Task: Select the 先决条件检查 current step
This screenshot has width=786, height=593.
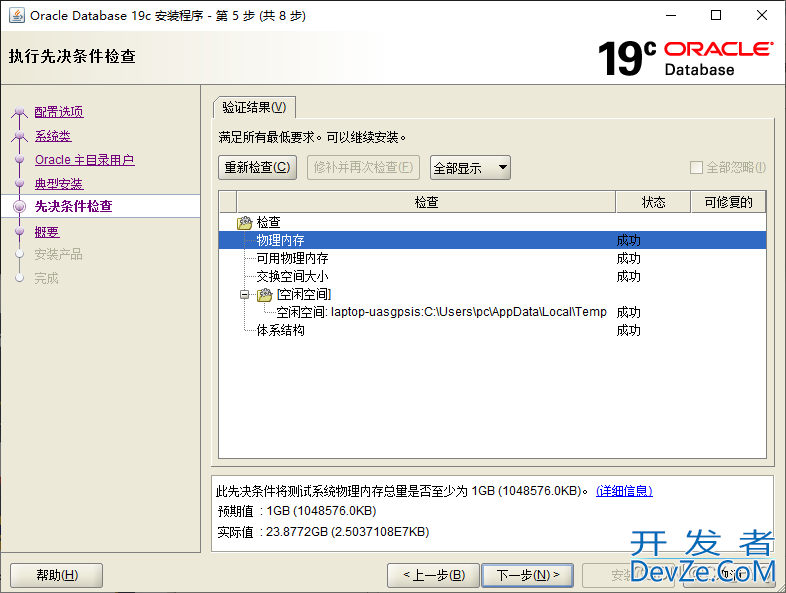Action: 73,206
